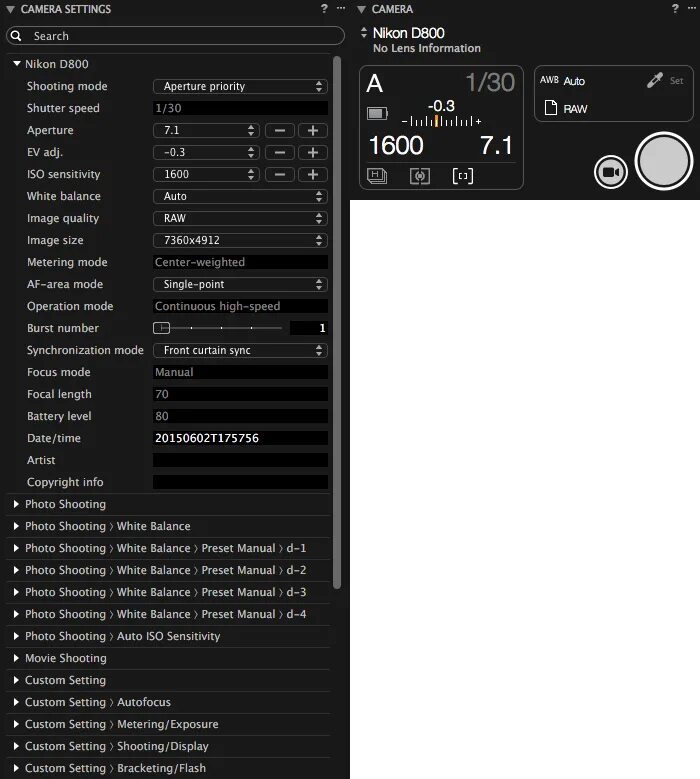Collapse the Nikon D800 settings group
700x779 pixels.
[16, 64]
